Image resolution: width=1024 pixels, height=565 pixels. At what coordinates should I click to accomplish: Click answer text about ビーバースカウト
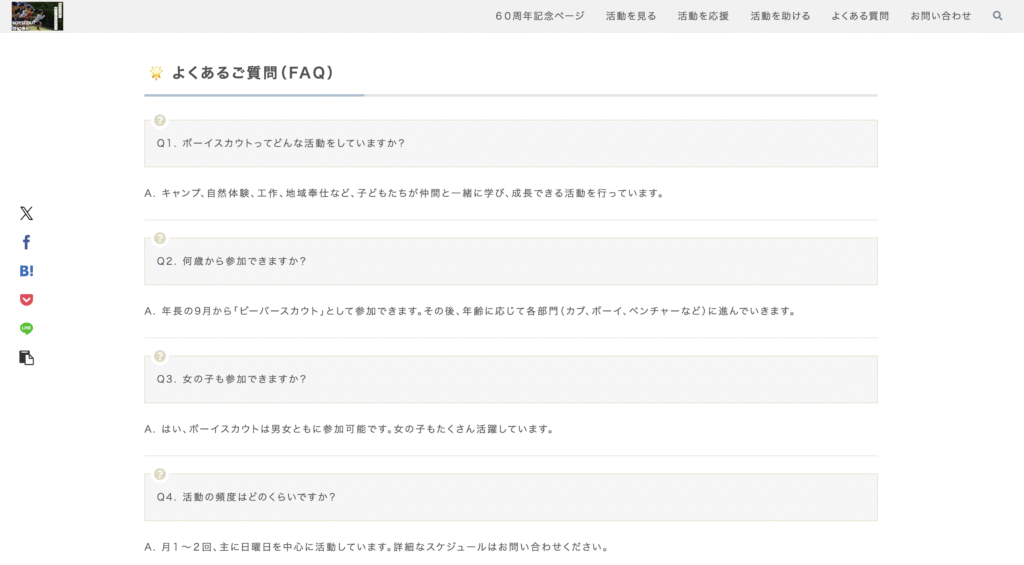pos(470,311)
